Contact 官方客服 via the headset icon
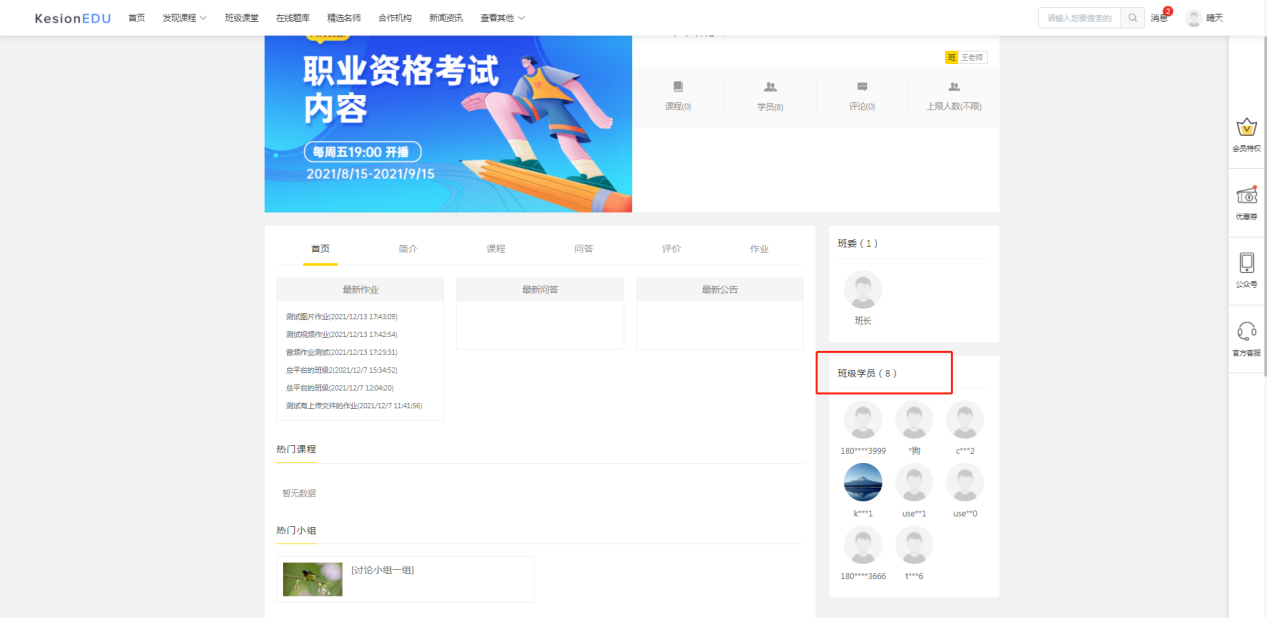Image resolution: width=1267 pixels, height=618 pixels. click(1246, 331)
